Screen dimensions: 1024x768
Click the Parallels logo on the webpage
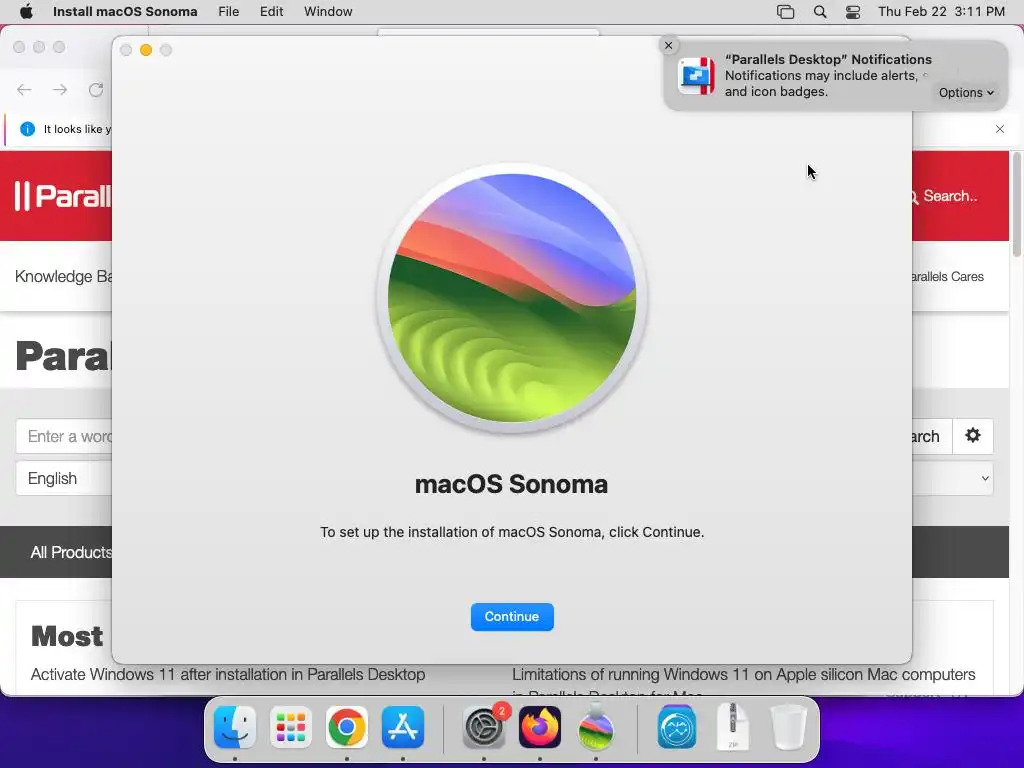click(63, 196)
